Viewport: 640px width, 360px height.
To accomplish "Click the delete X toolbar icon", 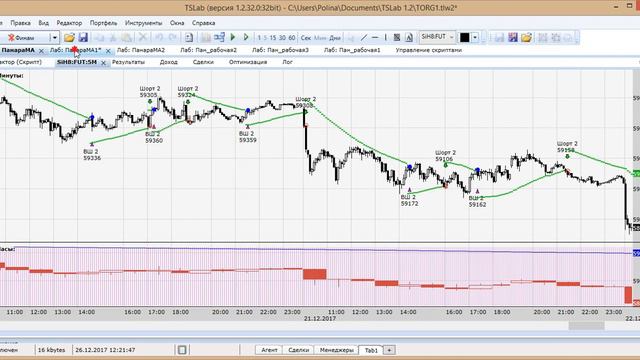I will pyautogui.click(x=142, y=38).
